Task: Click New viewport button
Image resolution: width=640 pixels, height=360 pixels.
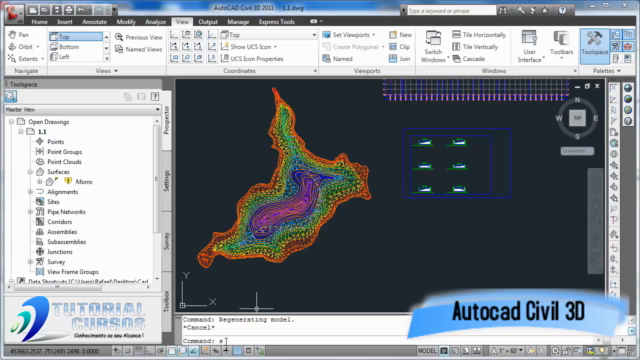Action: pos(400,35)
